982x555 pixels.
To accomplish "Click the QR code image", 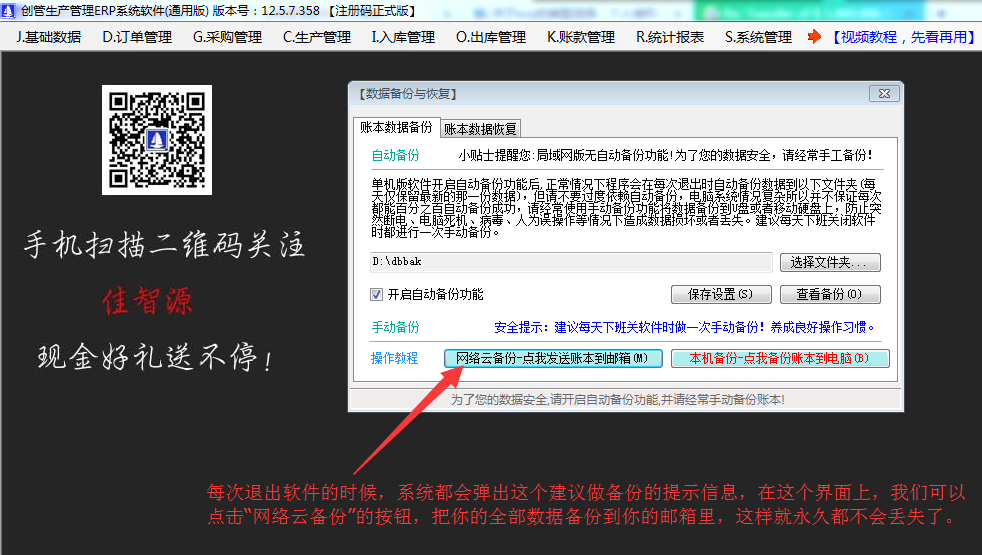I will [x=157, y=139].
